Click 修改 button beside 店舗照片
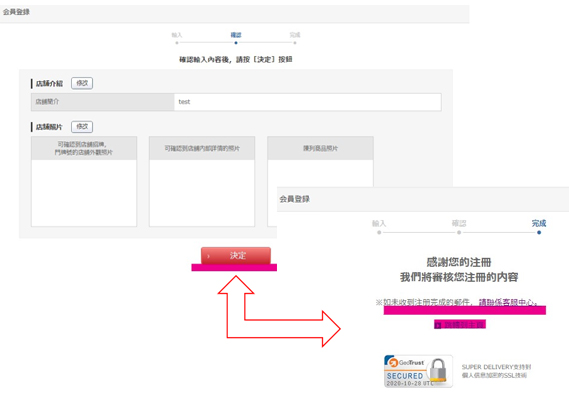 pos(82,127)
